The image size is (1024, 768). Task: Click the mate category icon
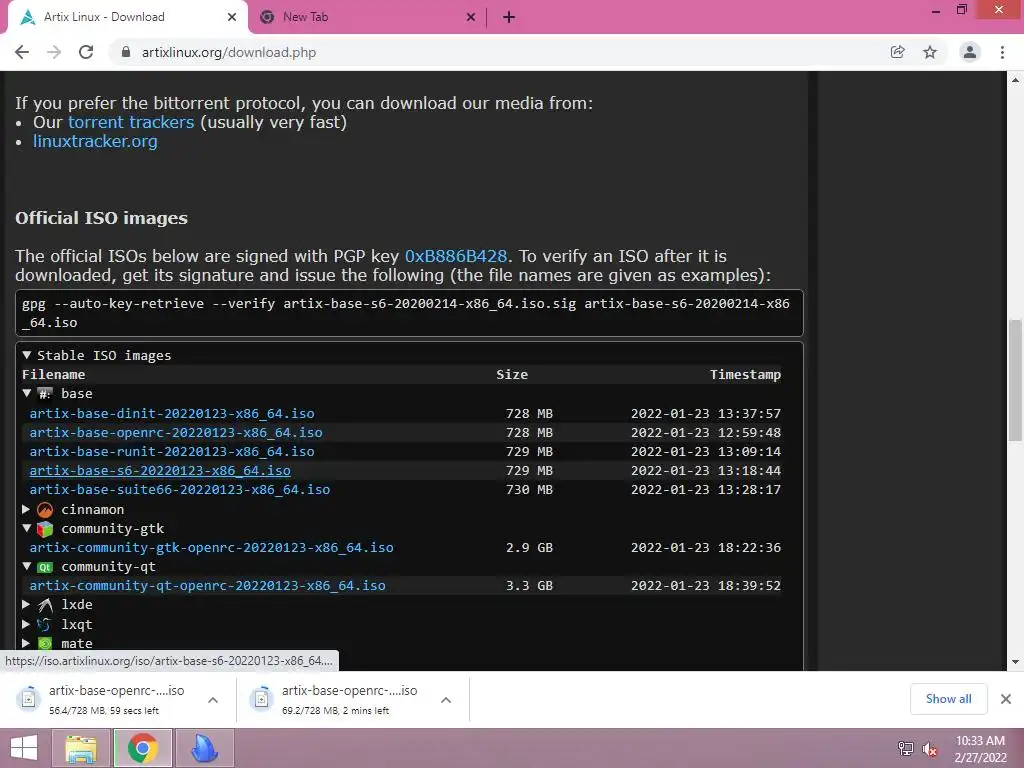pos(44,643)
